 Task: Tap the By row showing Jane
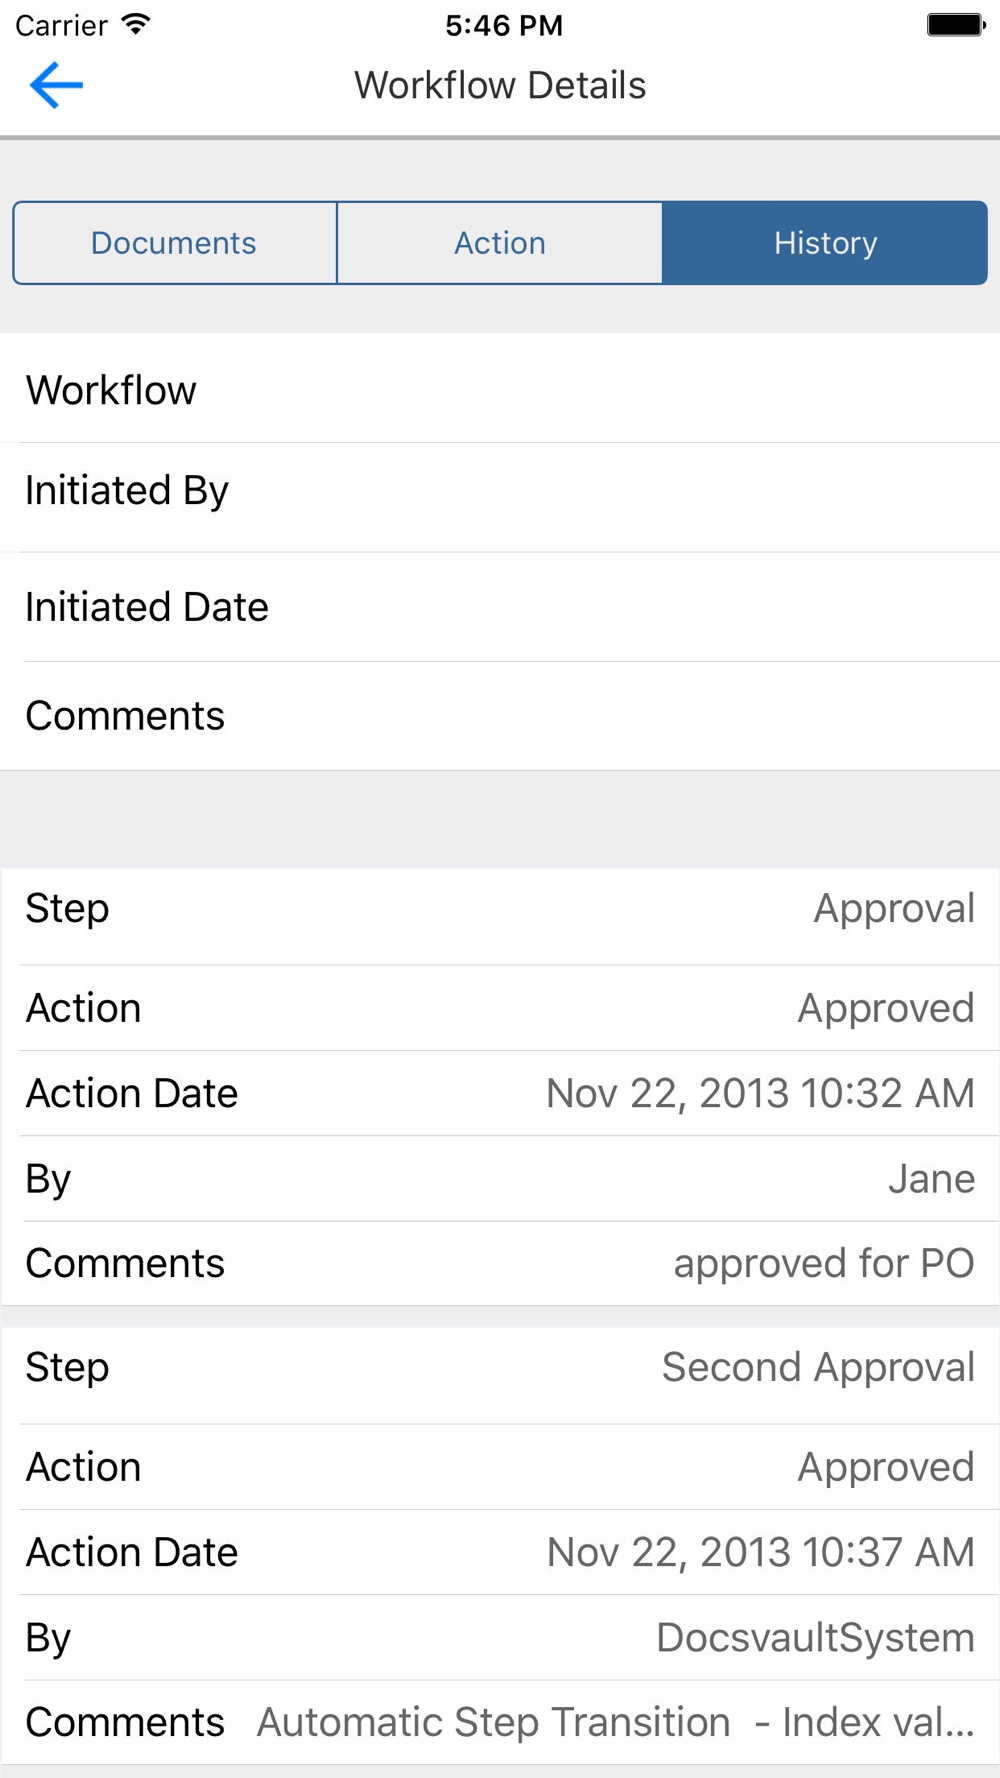500,1179
